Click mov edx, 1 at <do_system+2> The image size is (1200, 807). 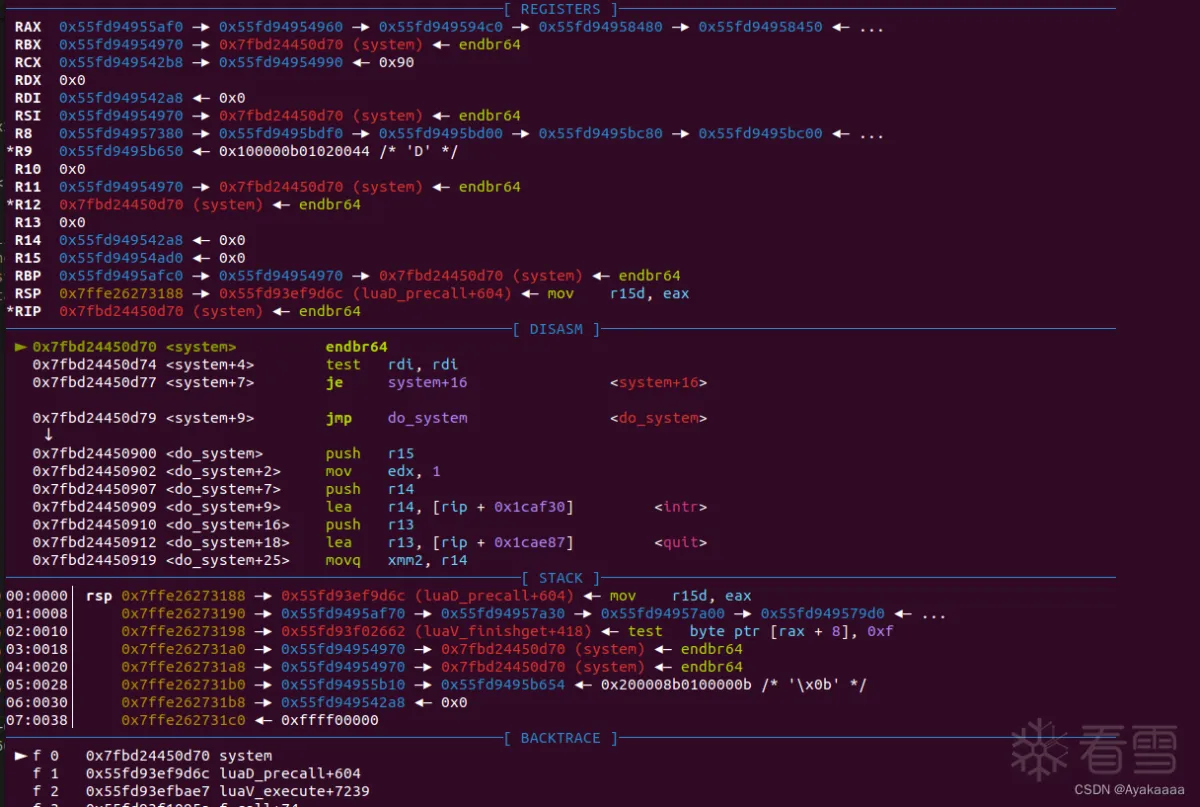coord(383,472)
